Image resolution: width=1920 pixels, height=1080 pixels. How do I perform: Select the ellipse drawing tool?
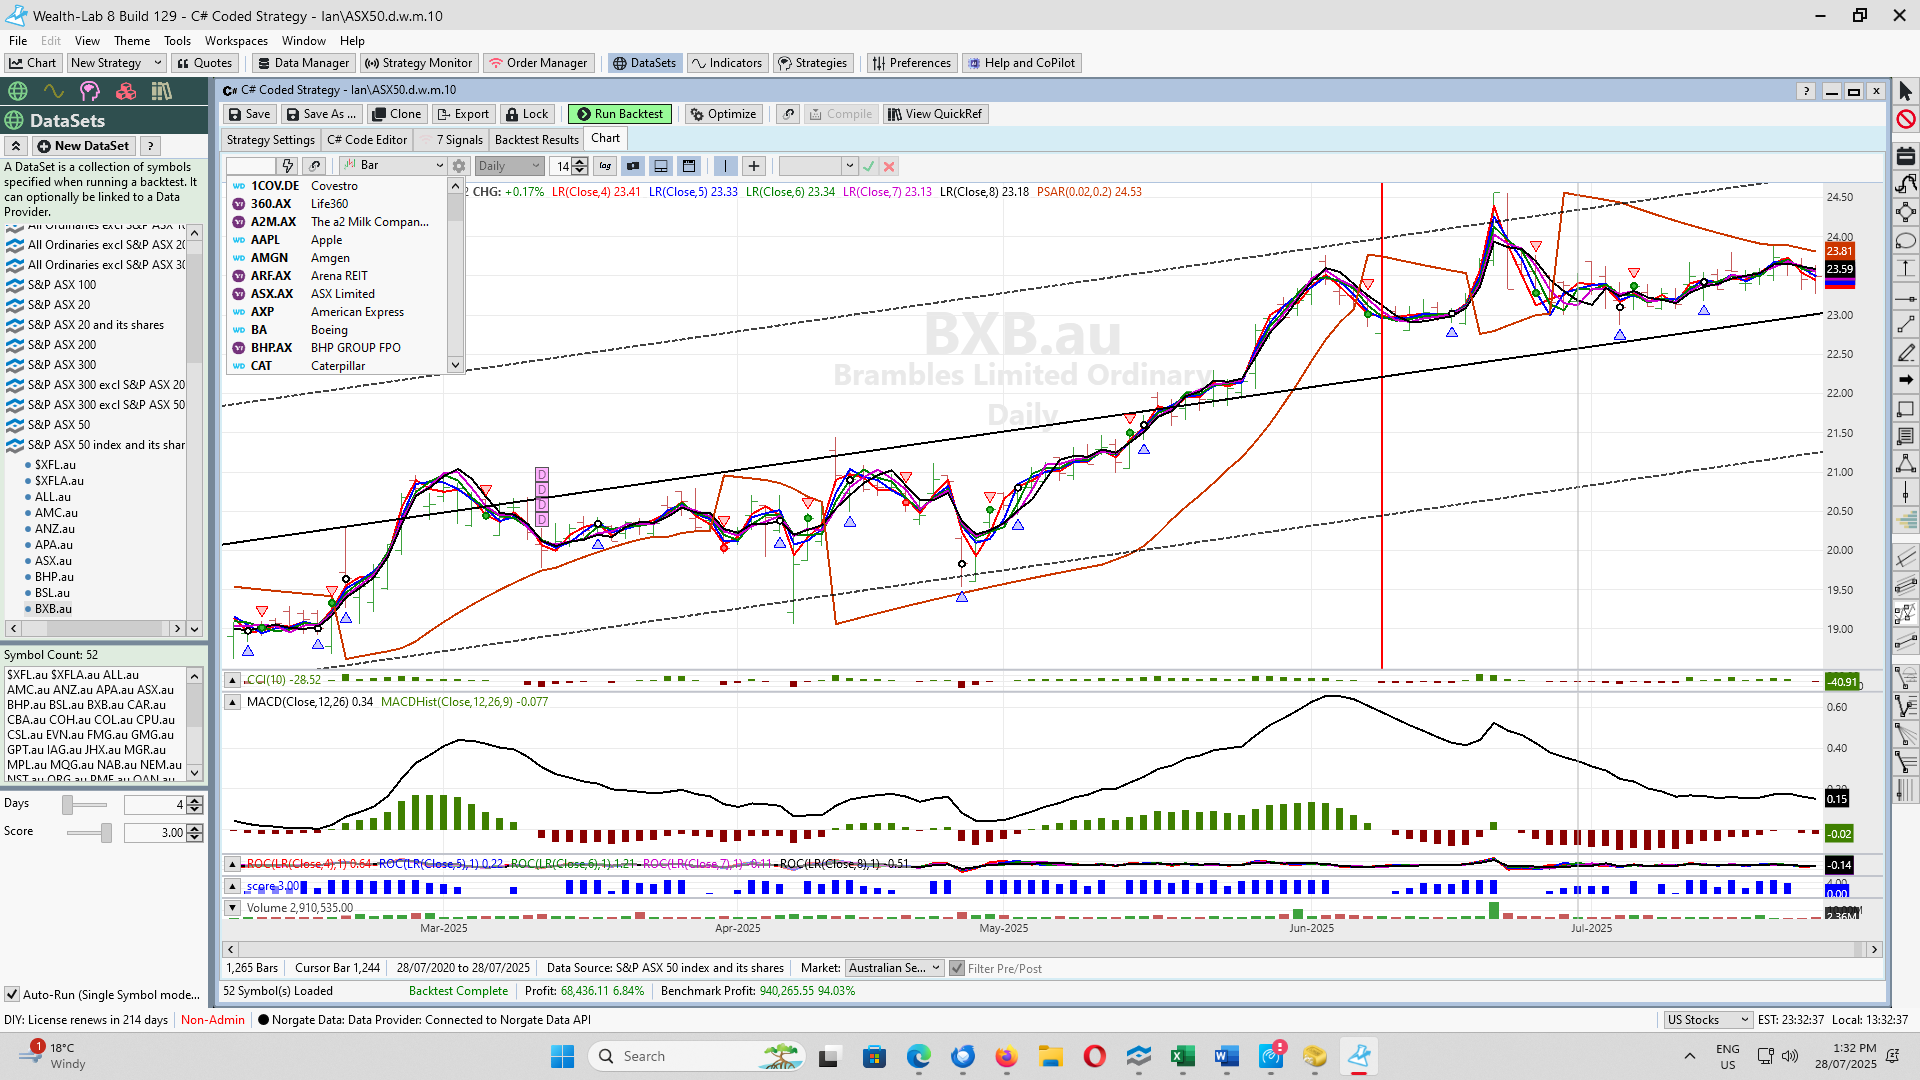[x=1905, y=240]
